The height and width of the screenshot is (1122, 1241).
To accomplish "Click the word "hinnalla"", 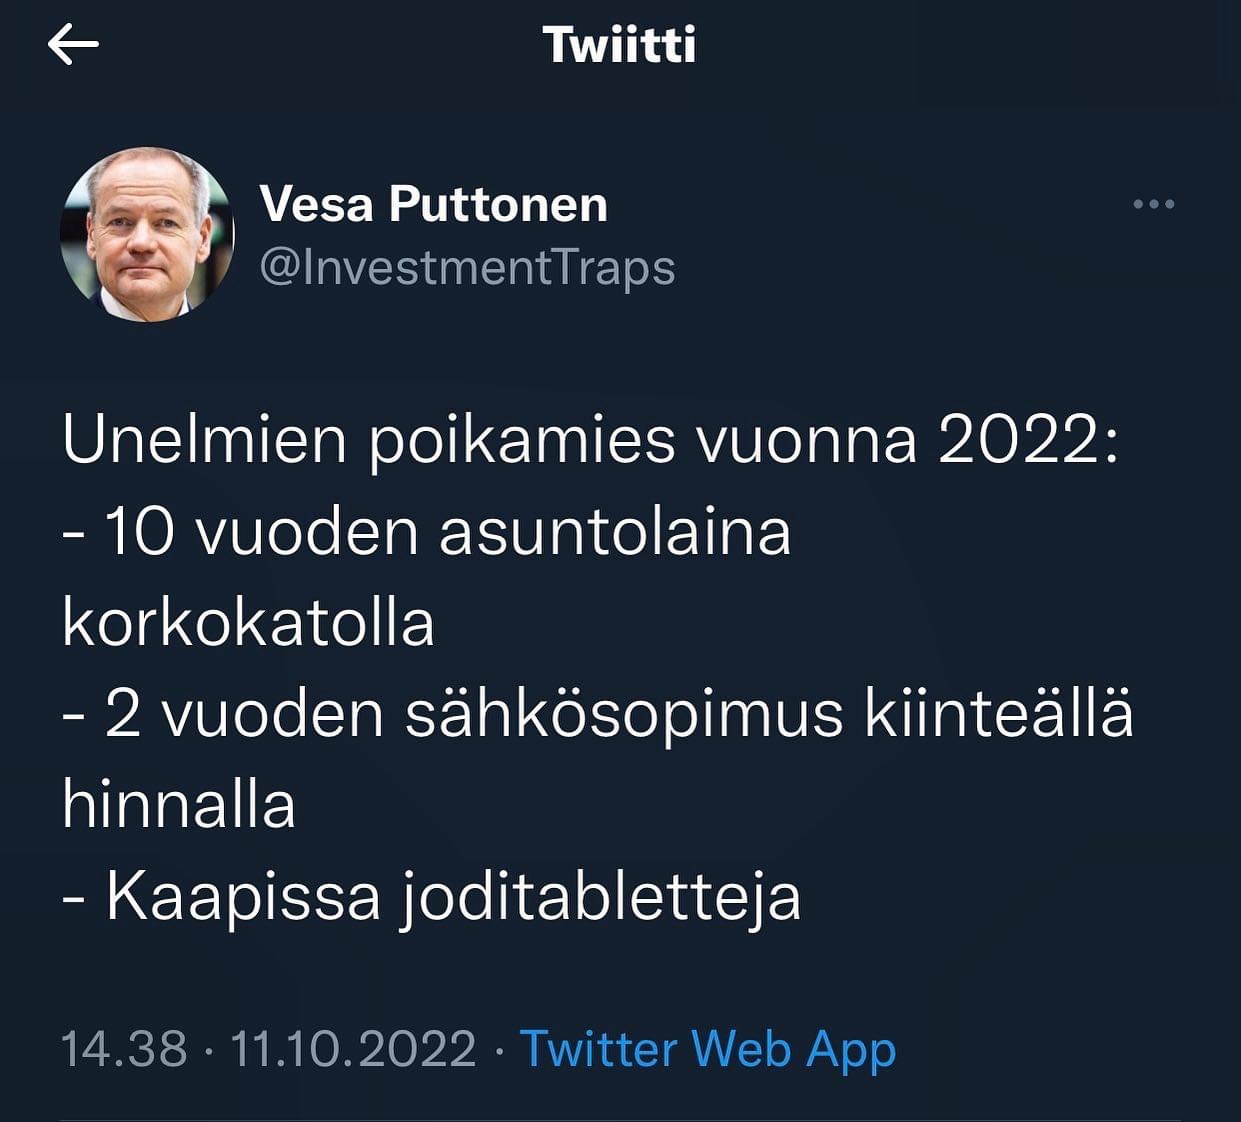I will click(179, 806).
